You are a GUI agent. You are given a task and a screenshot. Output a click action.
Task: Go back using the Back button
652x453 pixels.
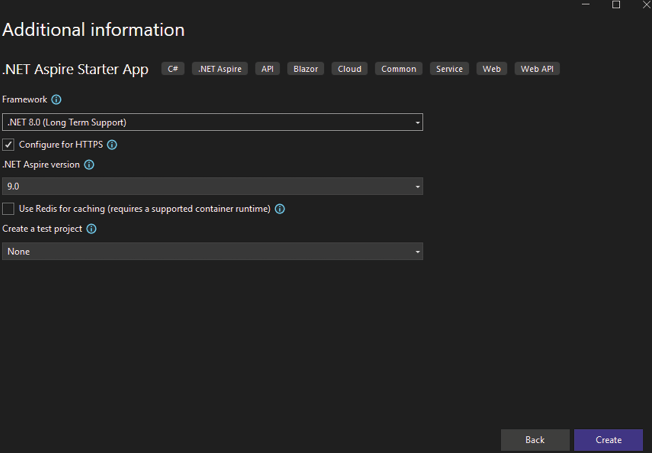(x=535, y=440)
